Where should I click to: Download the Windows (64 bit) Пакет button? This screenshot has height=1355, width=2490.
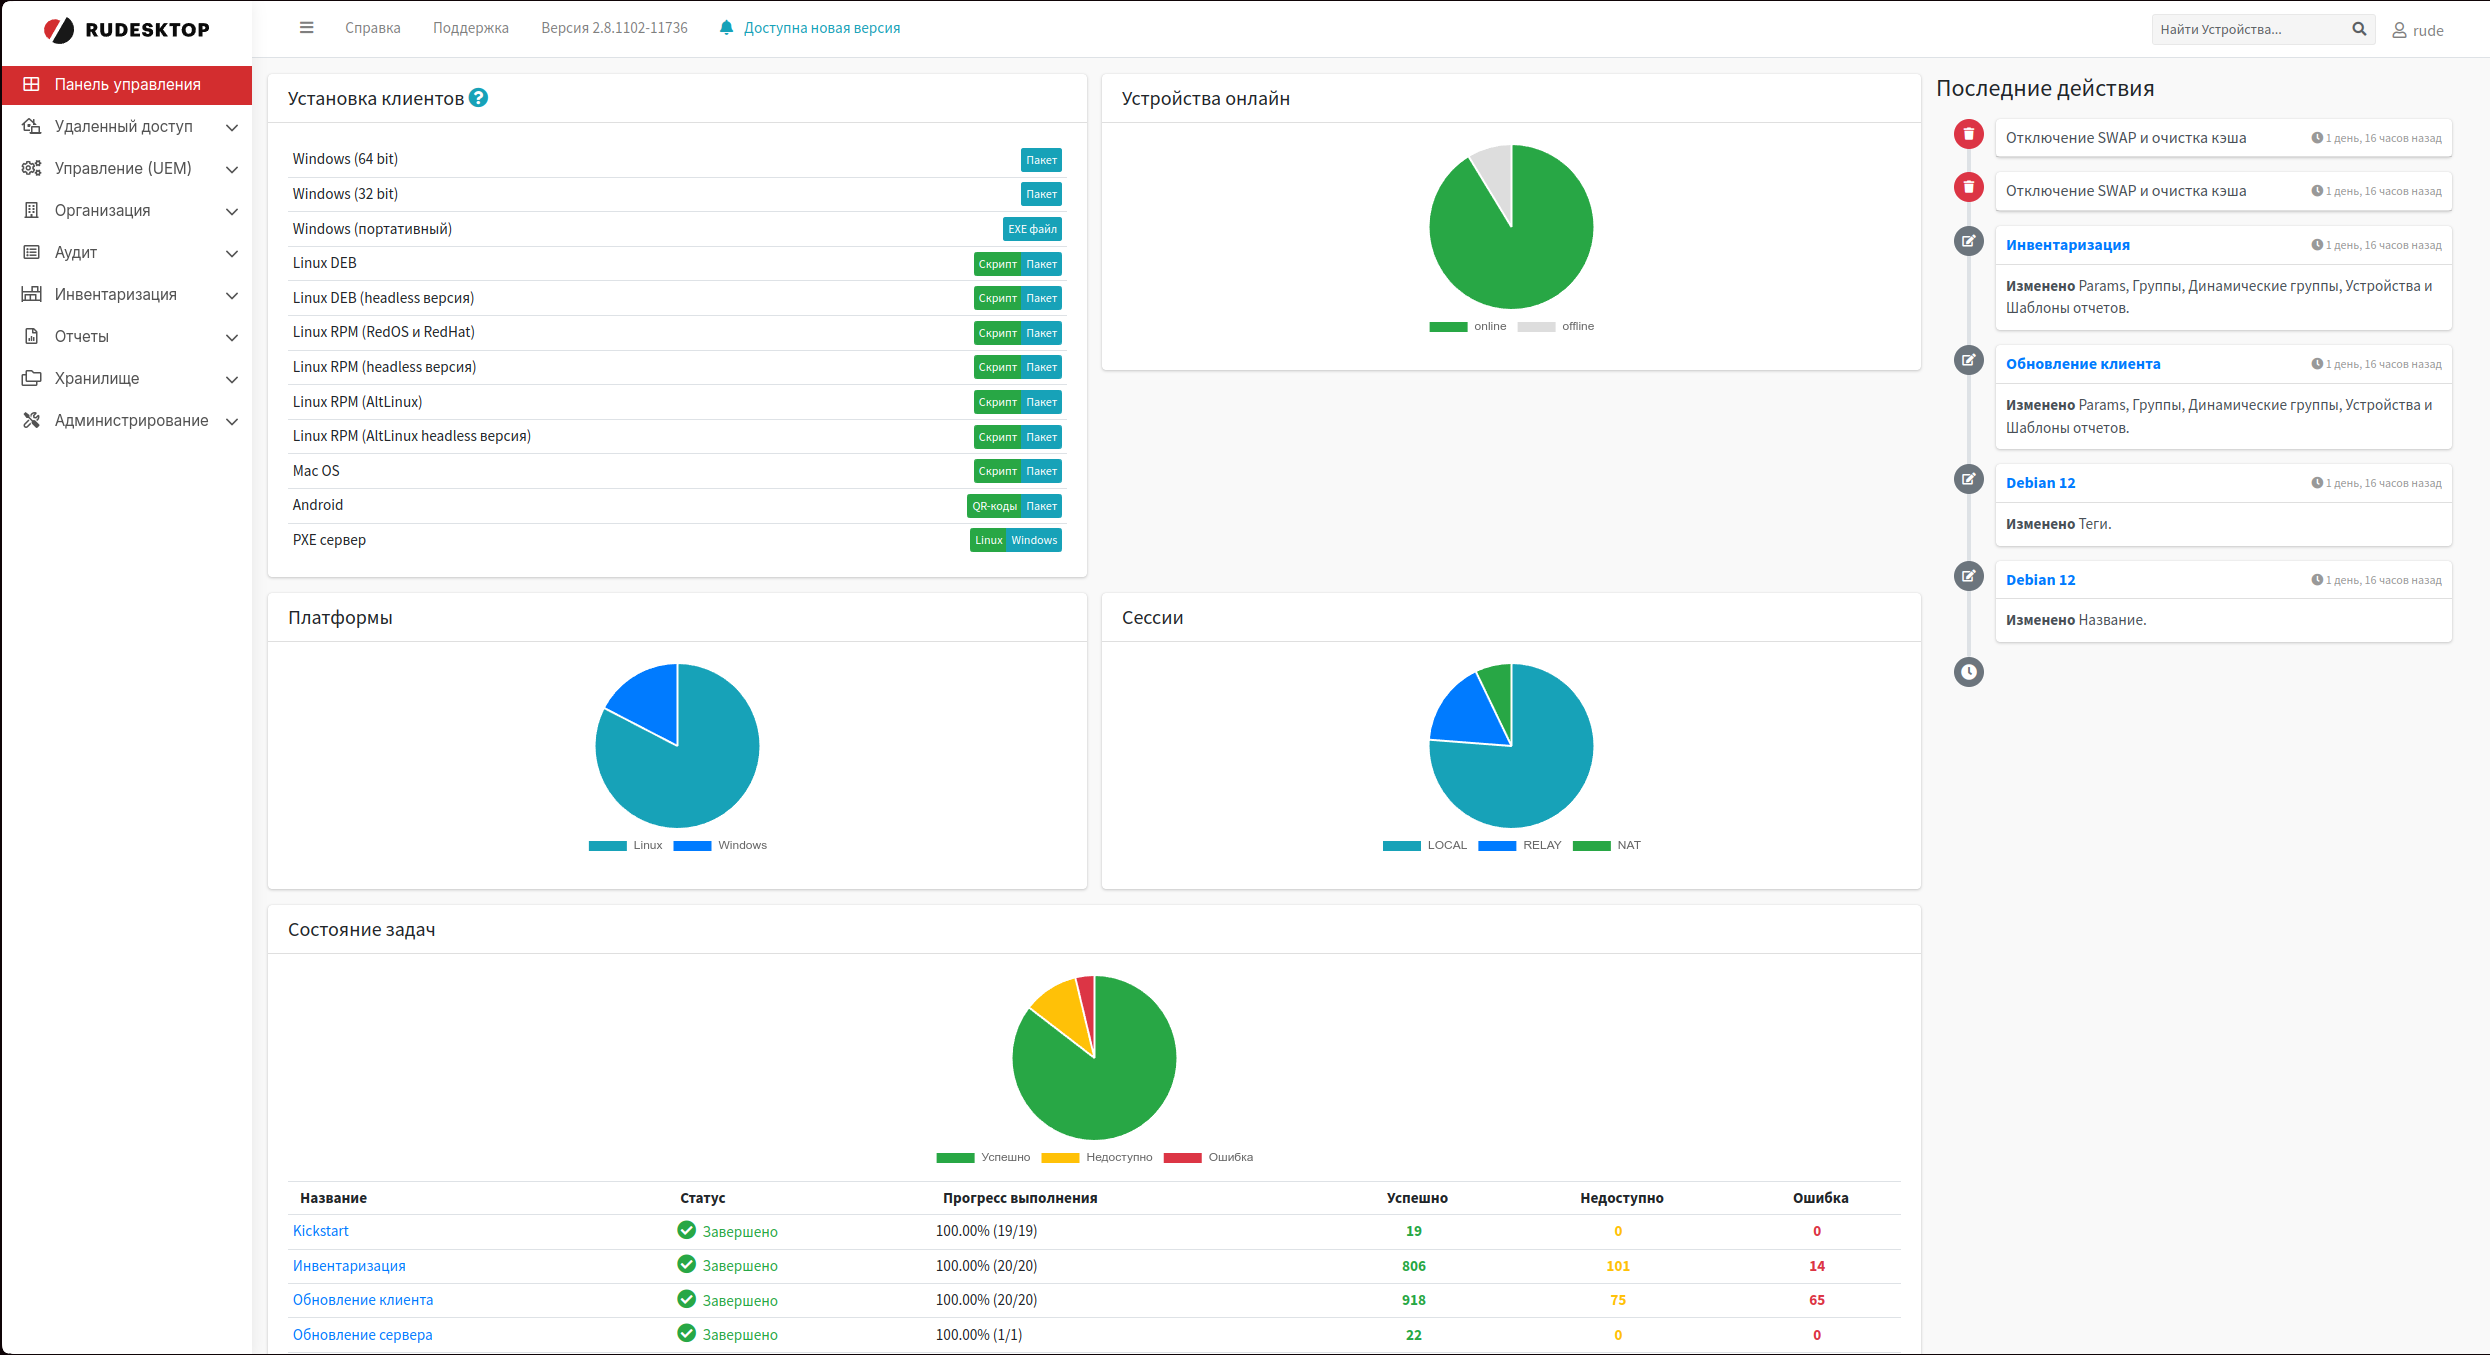1041,160
